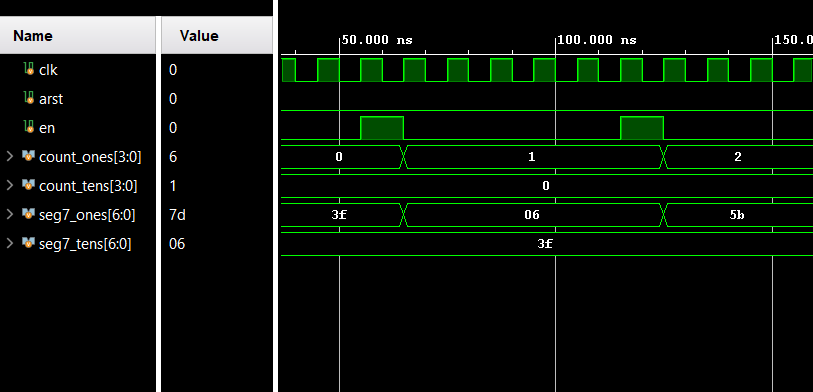Click the arst signal icon
The height and width of the screenshot is (392, 813).
point(29,98)
